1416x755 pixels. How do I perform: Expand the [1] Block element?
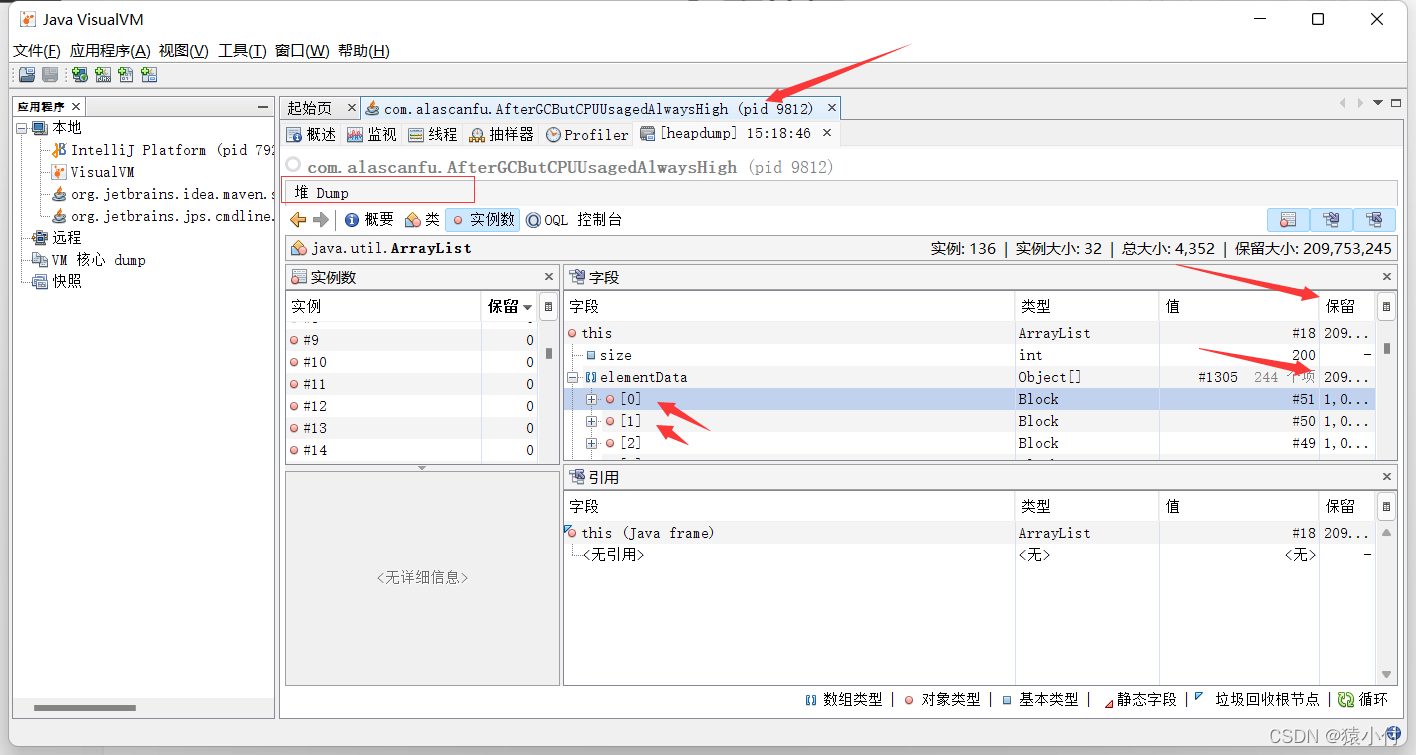point(592,421)
